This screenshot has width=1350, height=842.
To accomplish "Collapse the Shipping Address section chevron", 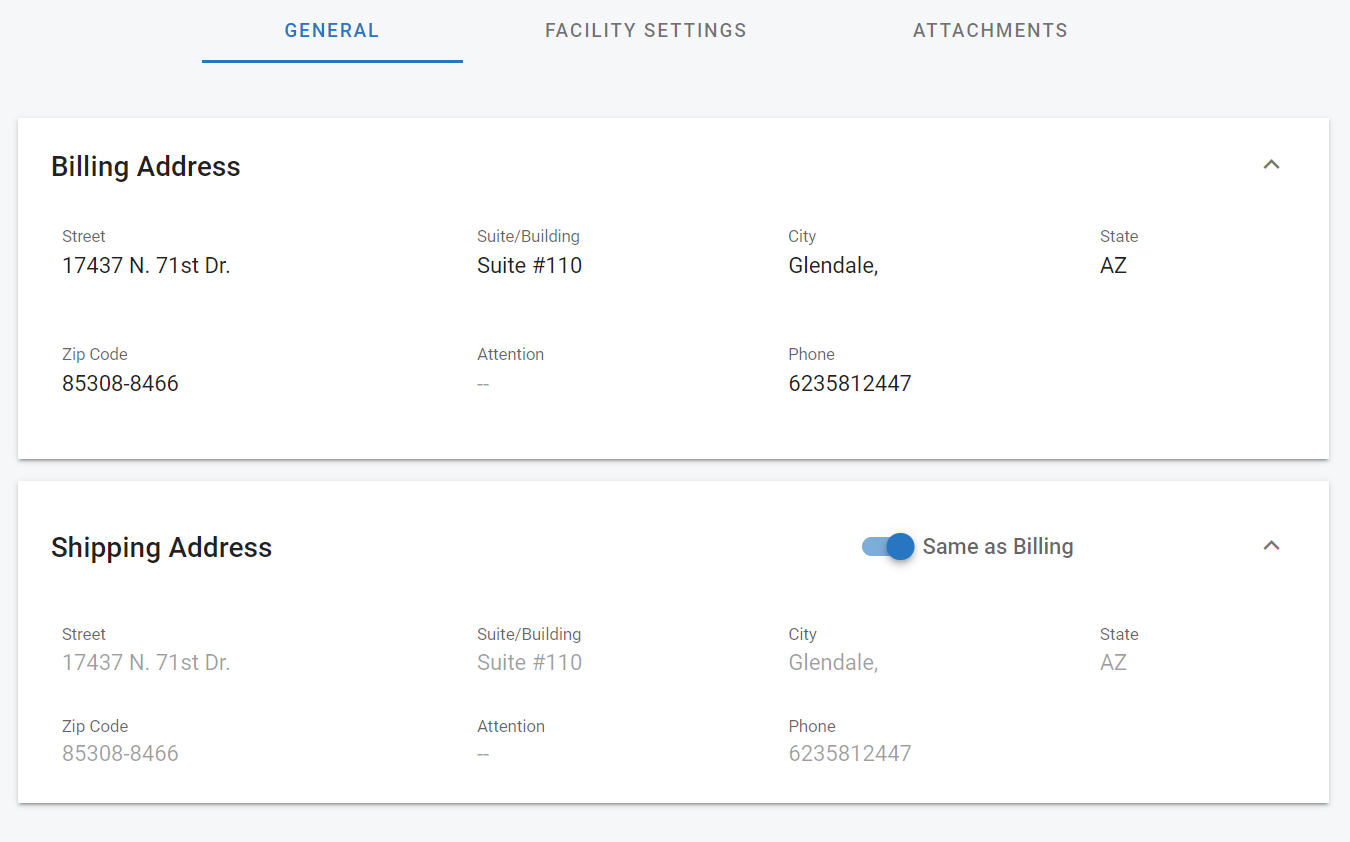I will pos(1271,546).
